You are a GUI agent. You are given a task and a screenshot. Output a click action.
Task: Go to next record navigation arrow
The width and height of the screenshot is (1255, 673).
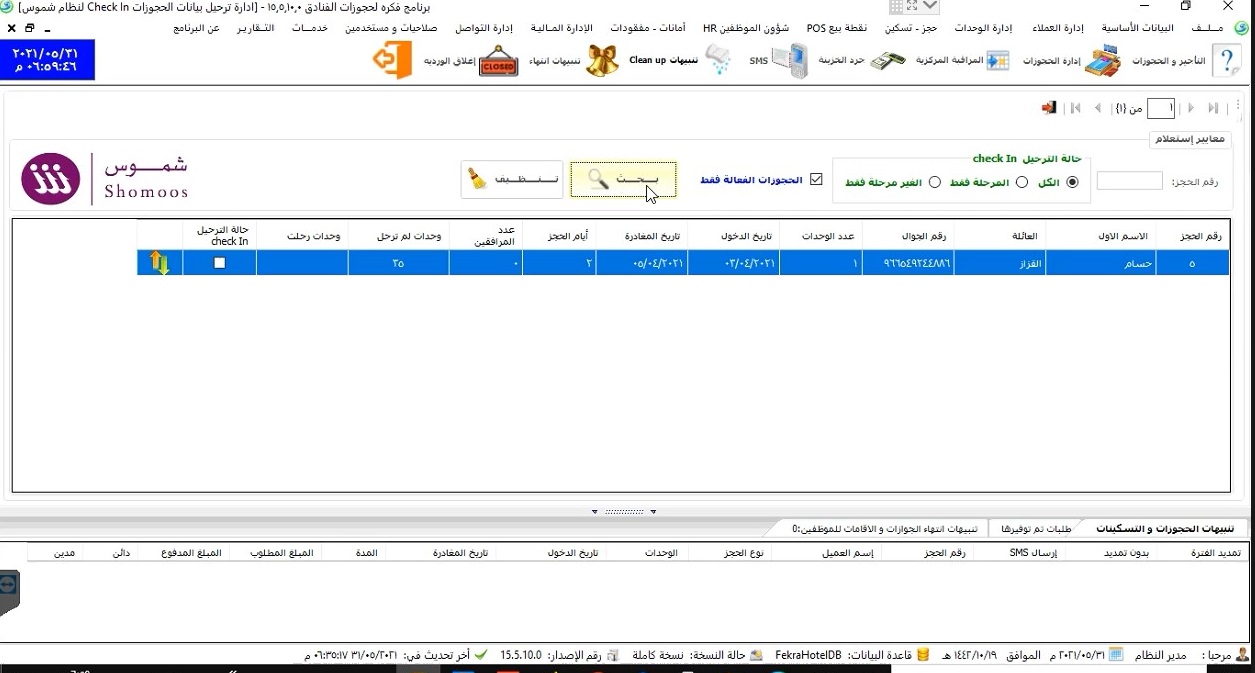click(1191, 108)
